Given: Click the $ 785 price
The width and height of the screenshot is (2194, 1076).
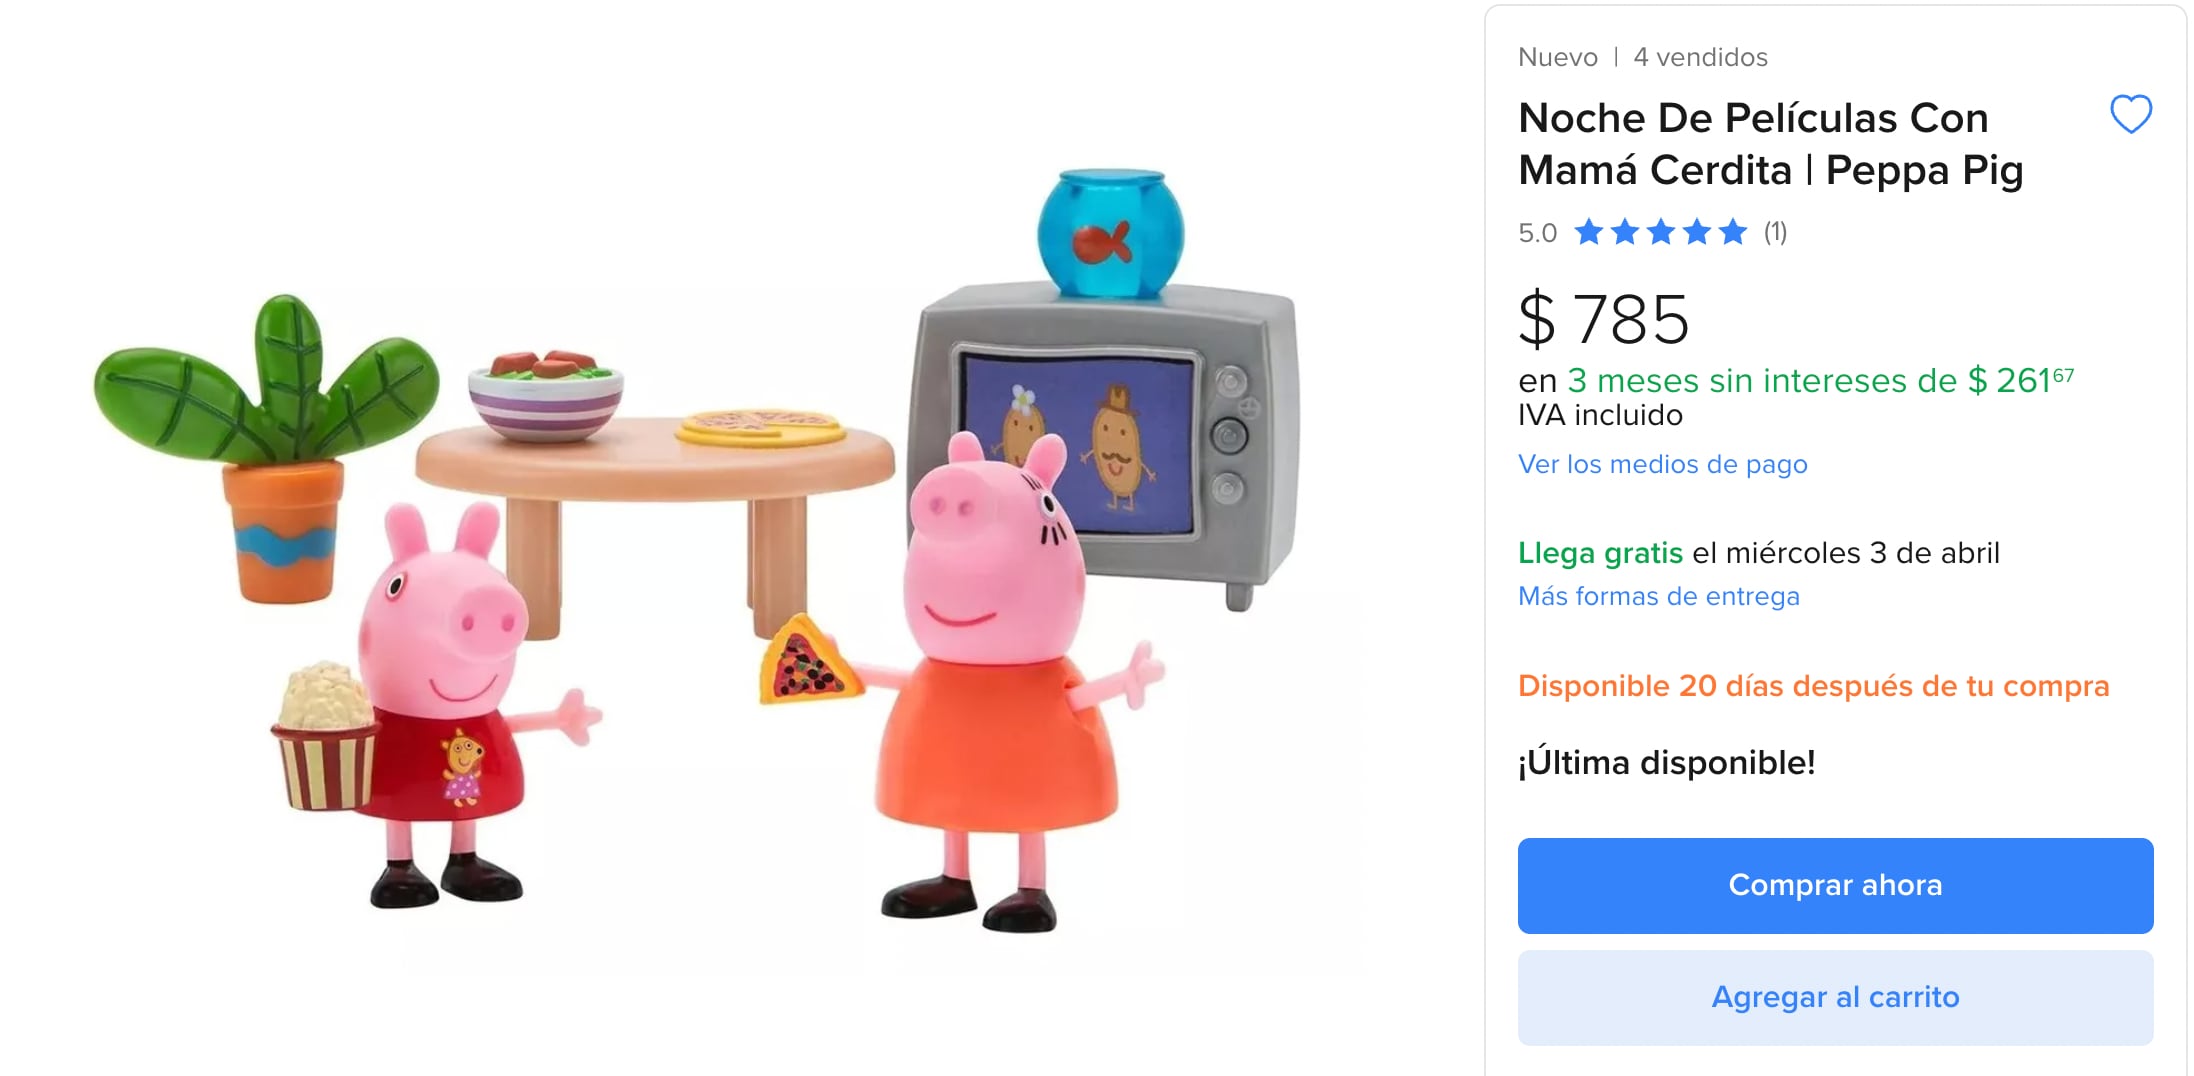Looking at the screenshot, I should [x=1603, y=320].
